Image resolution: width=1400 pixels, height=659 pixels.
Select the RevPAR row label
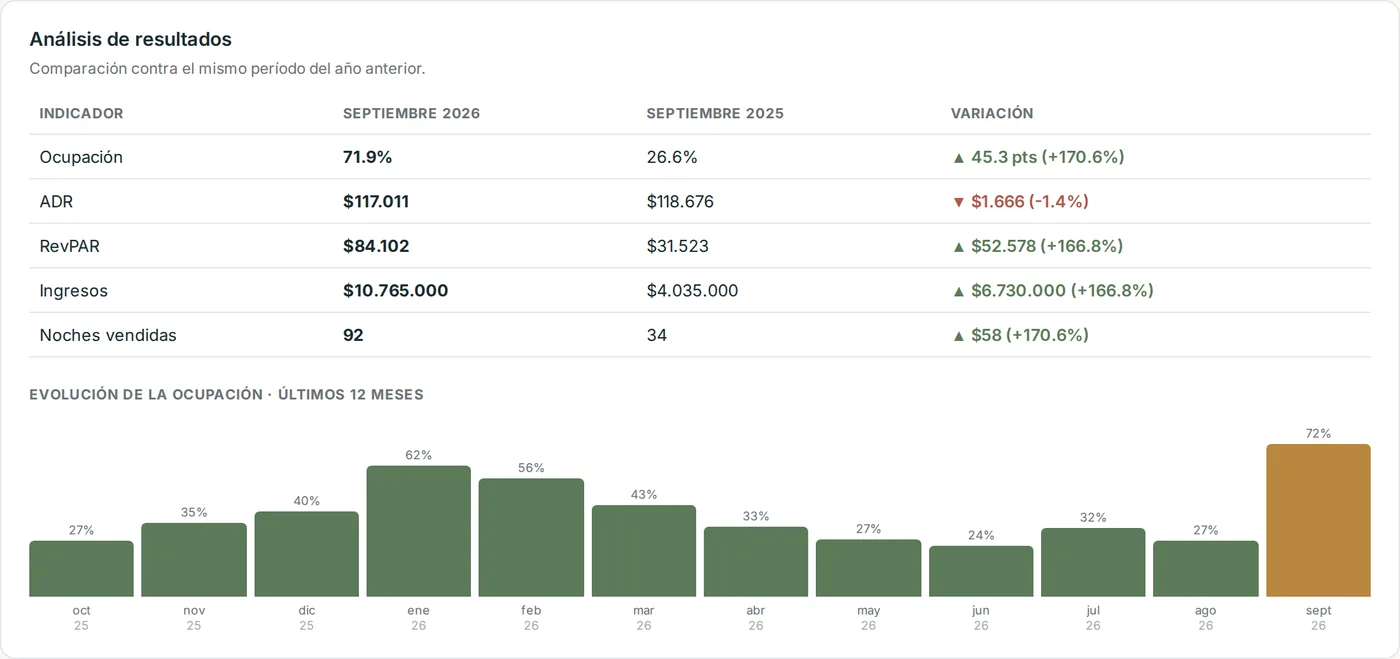pos(69,246)
